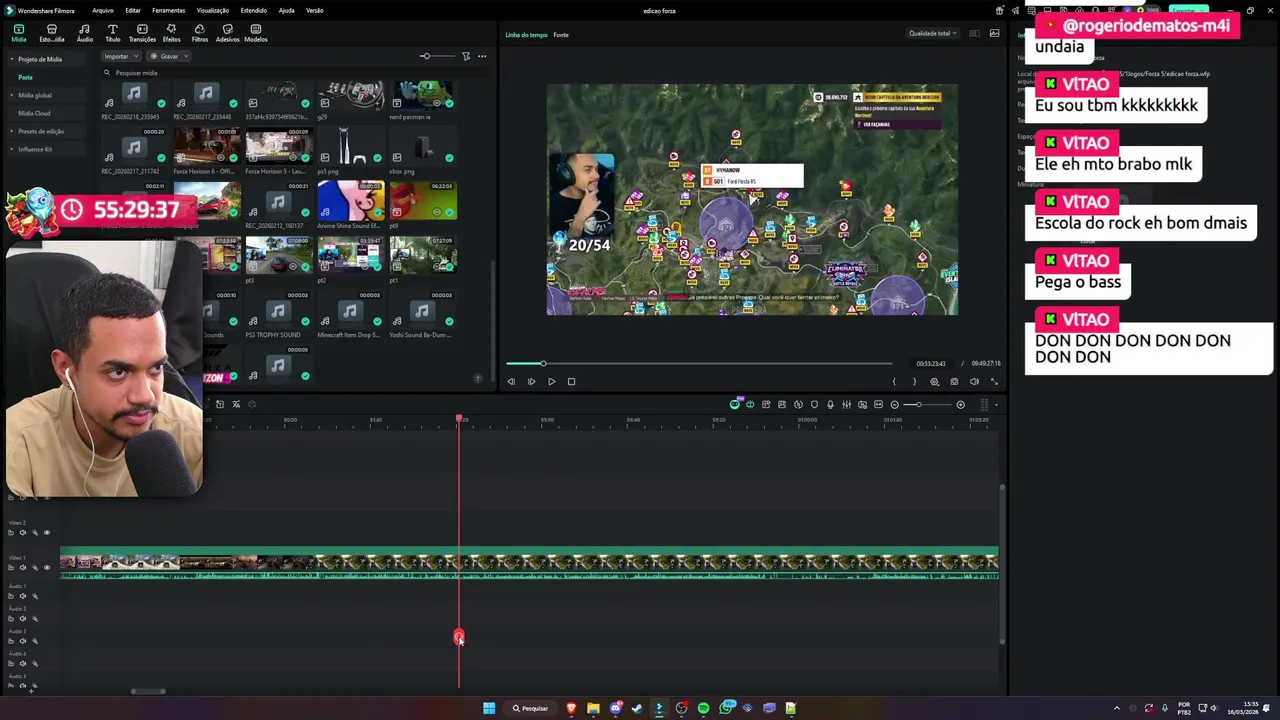Open the Ferramentas menu
Image resolution: width=1280 pixels, height=720 pixels.
tap(168, 10)
